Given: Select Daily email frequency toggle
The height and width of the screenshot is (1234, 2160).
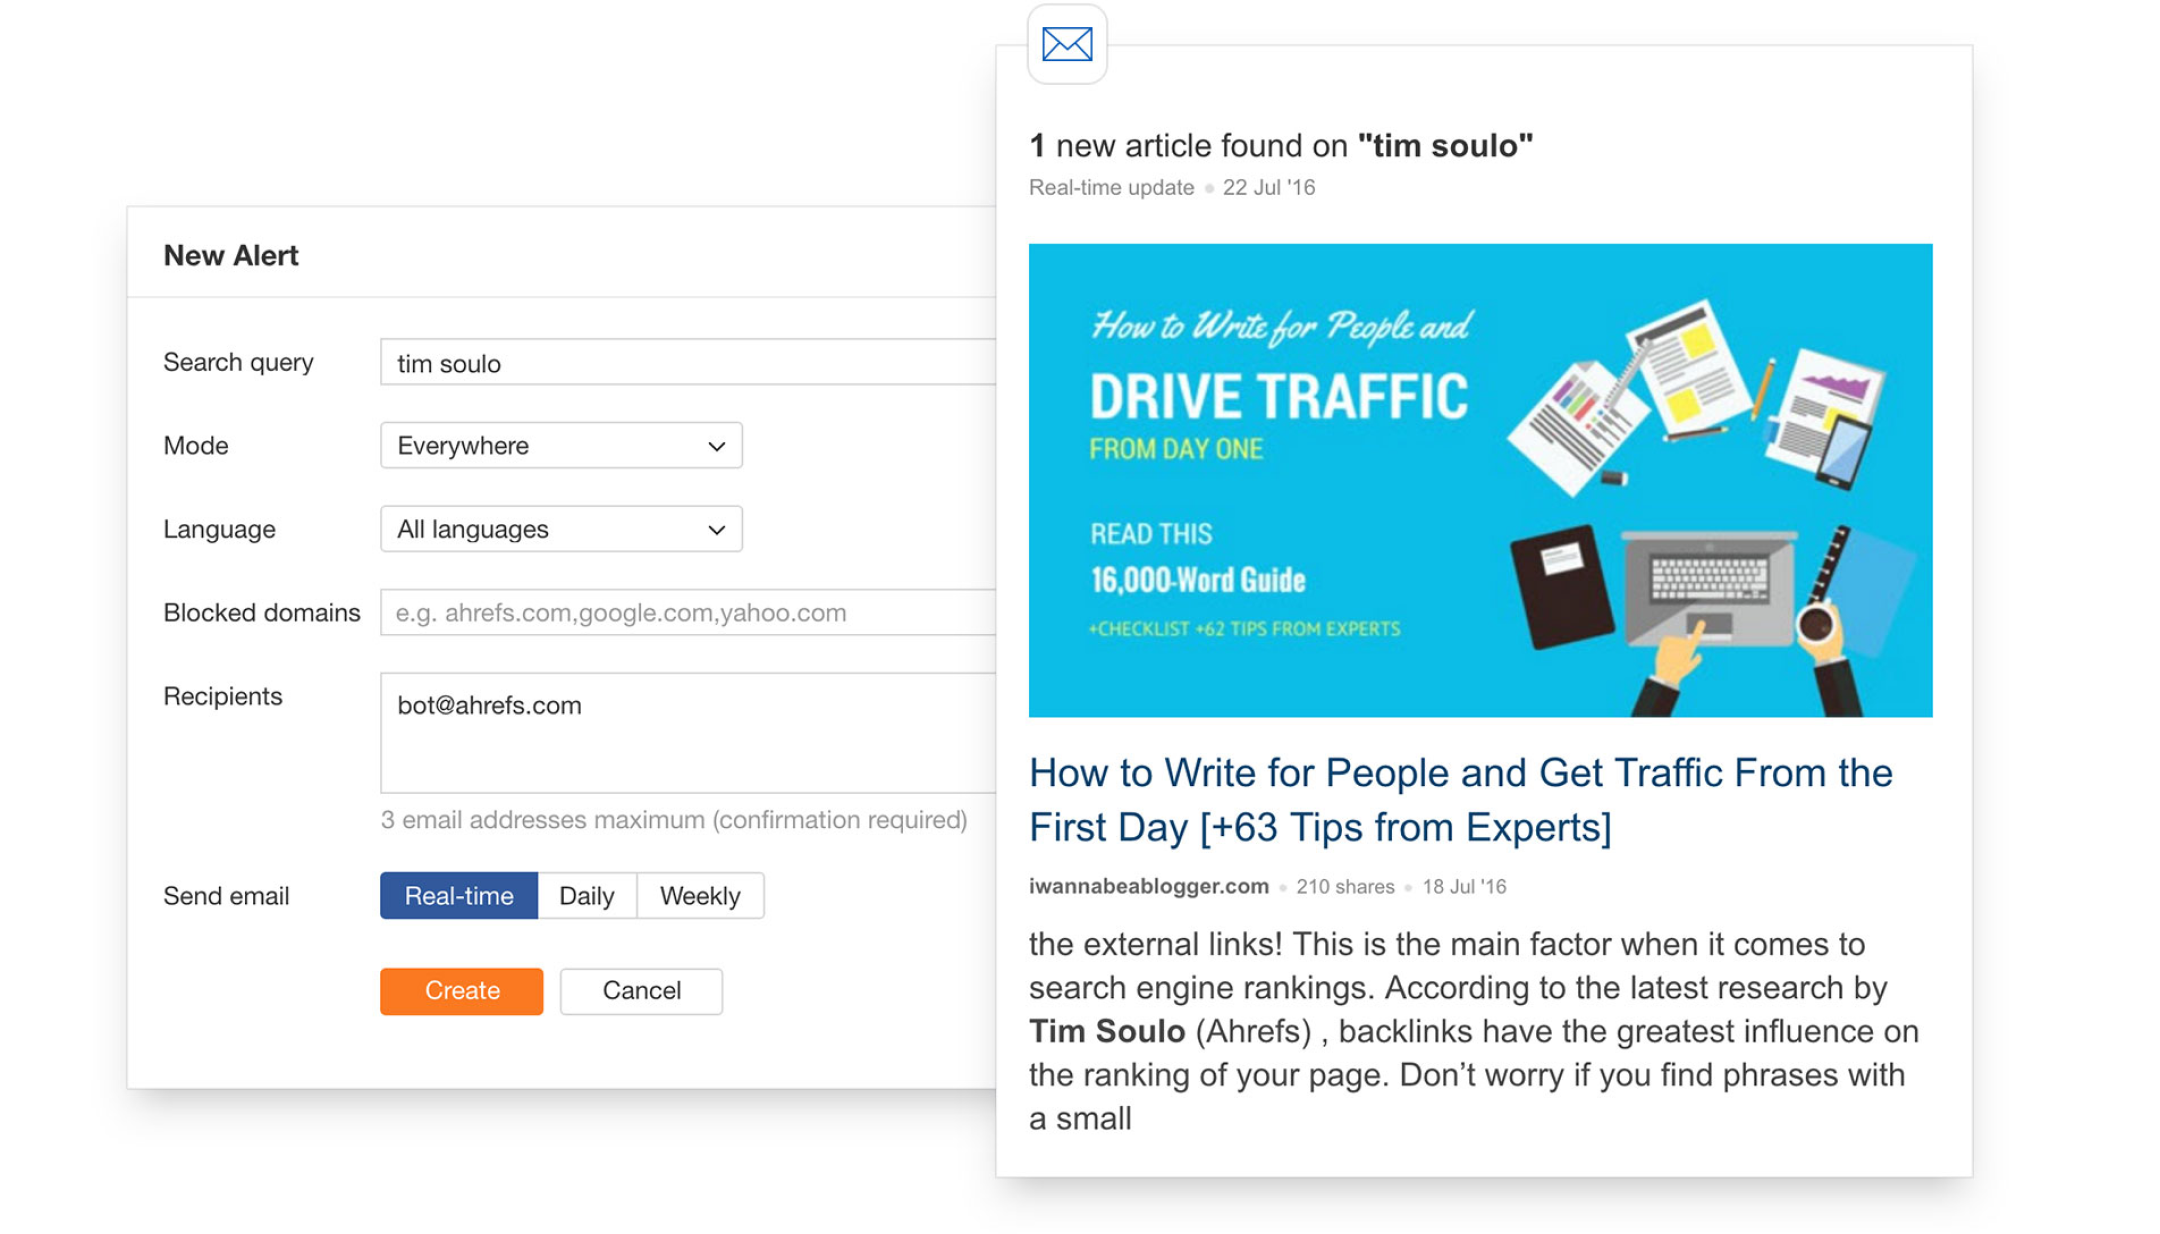Looking at the screenshot, I should [589, 894].
